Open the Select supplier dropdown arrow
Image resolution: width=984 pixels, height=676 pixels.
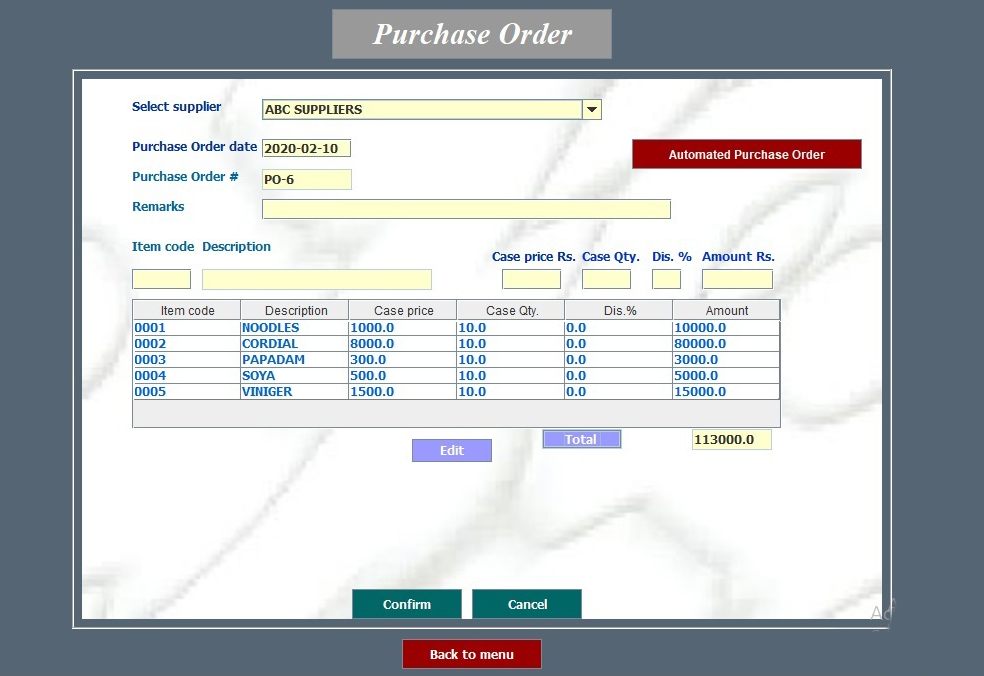(591, 109)
